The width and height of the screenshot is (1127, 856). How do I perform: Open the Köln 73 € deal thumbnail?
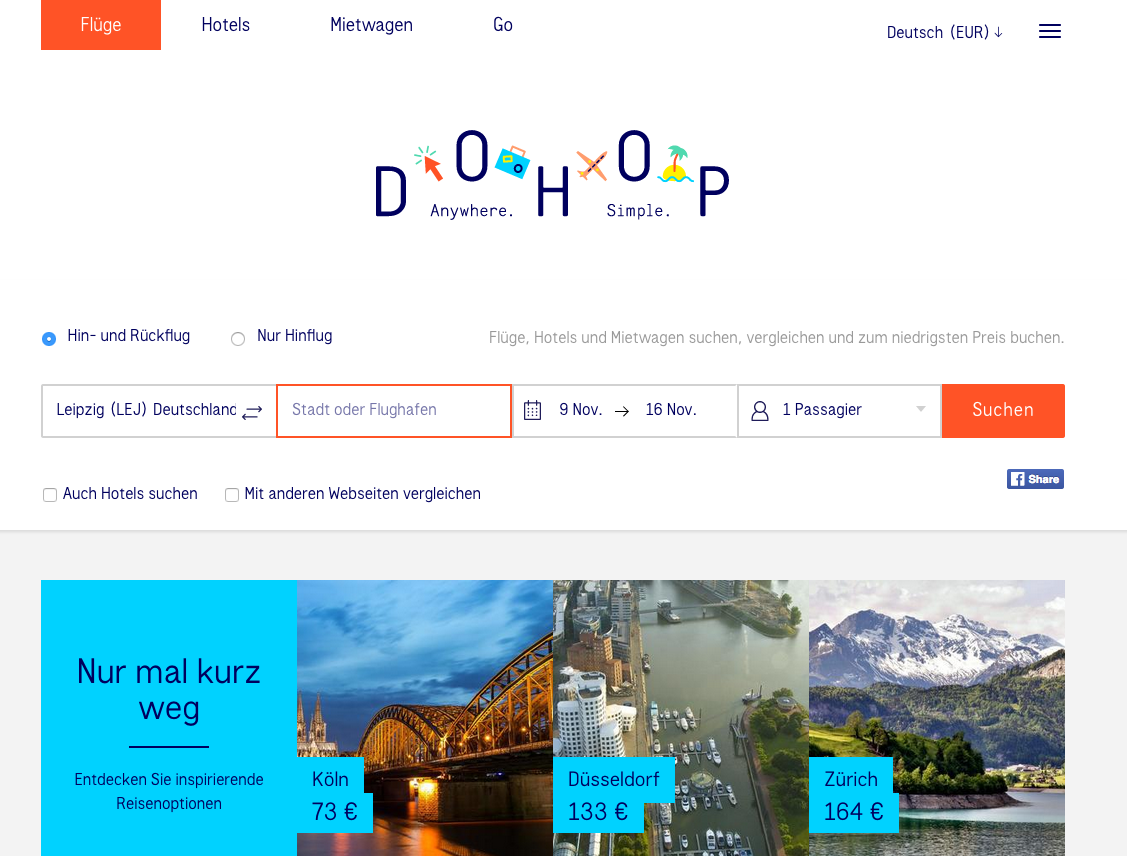tap(425, 718)
